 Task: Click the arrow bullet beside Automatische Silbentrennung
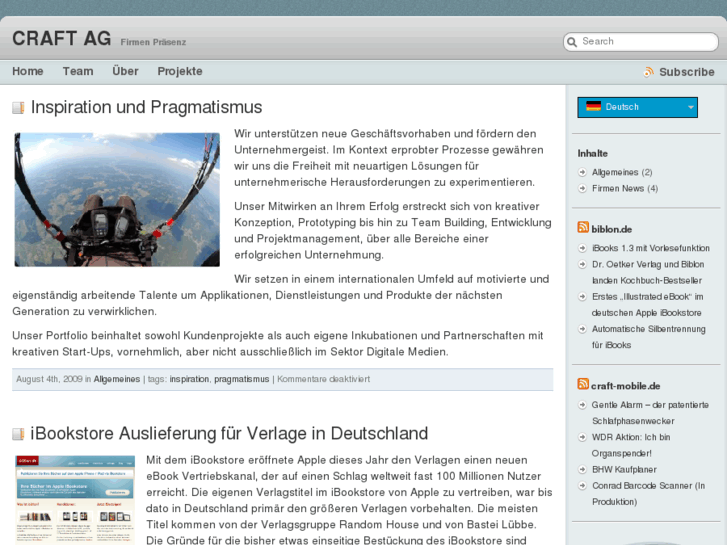point(582,329)
